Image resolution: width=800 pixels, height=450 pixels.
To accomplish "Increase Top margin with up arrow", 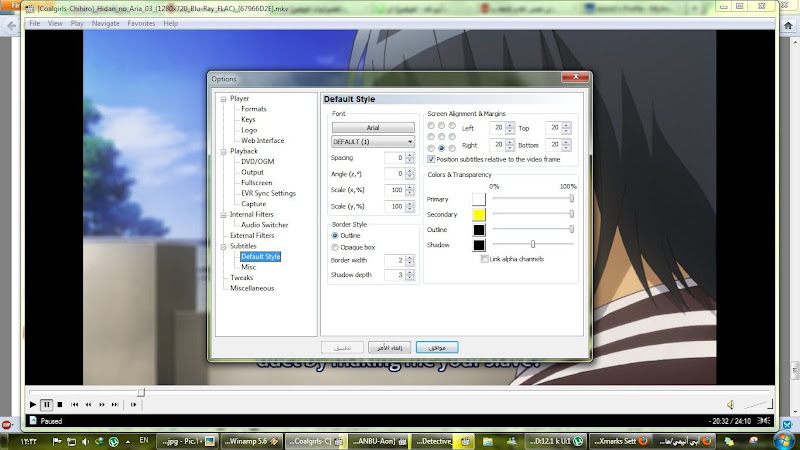I will (x=566, y=126).
